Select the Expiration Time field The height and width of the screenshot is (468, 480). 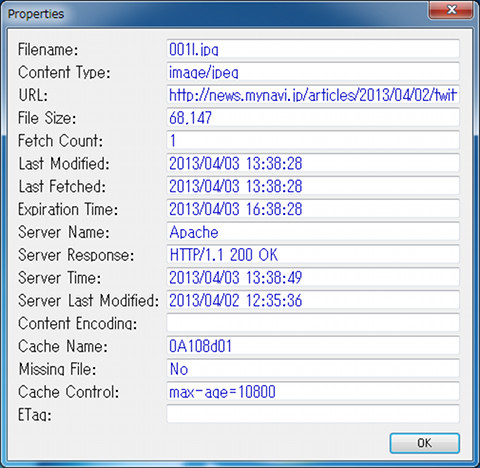click(x=313, y=209)
